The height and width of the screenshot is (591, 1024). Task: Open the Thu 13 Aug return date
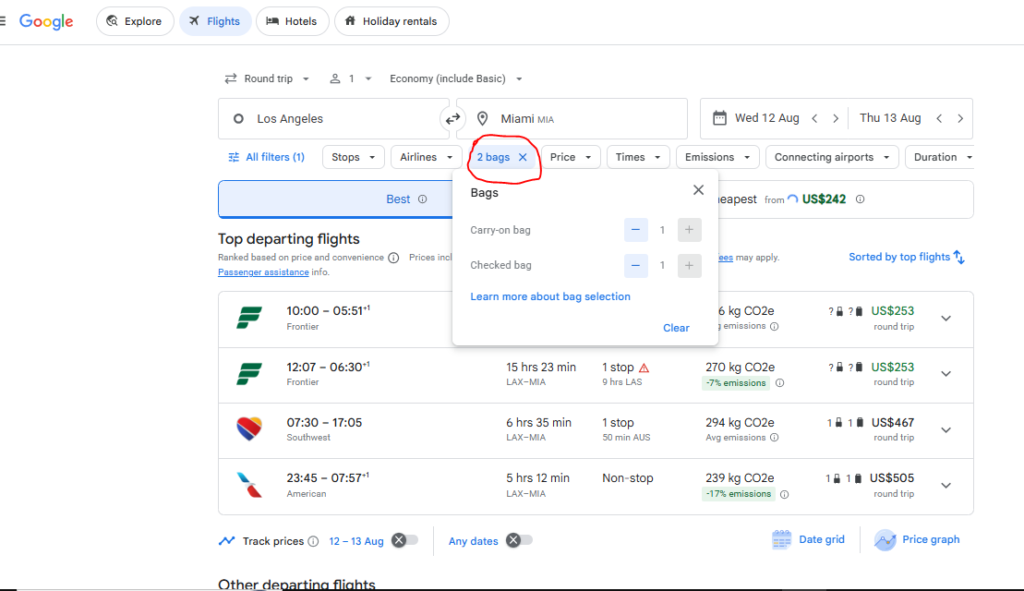[x=889, y=118]
